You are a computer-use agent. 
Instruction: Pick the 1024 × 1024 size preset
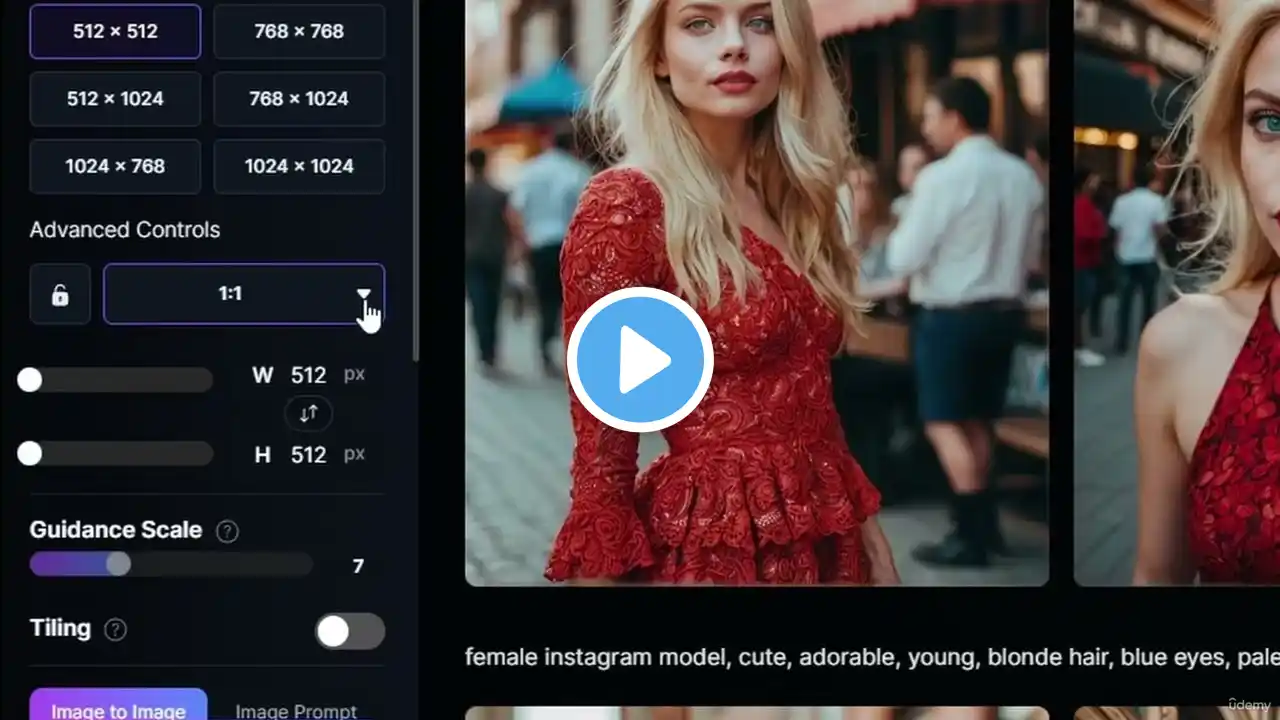click(x=299, y=166)
